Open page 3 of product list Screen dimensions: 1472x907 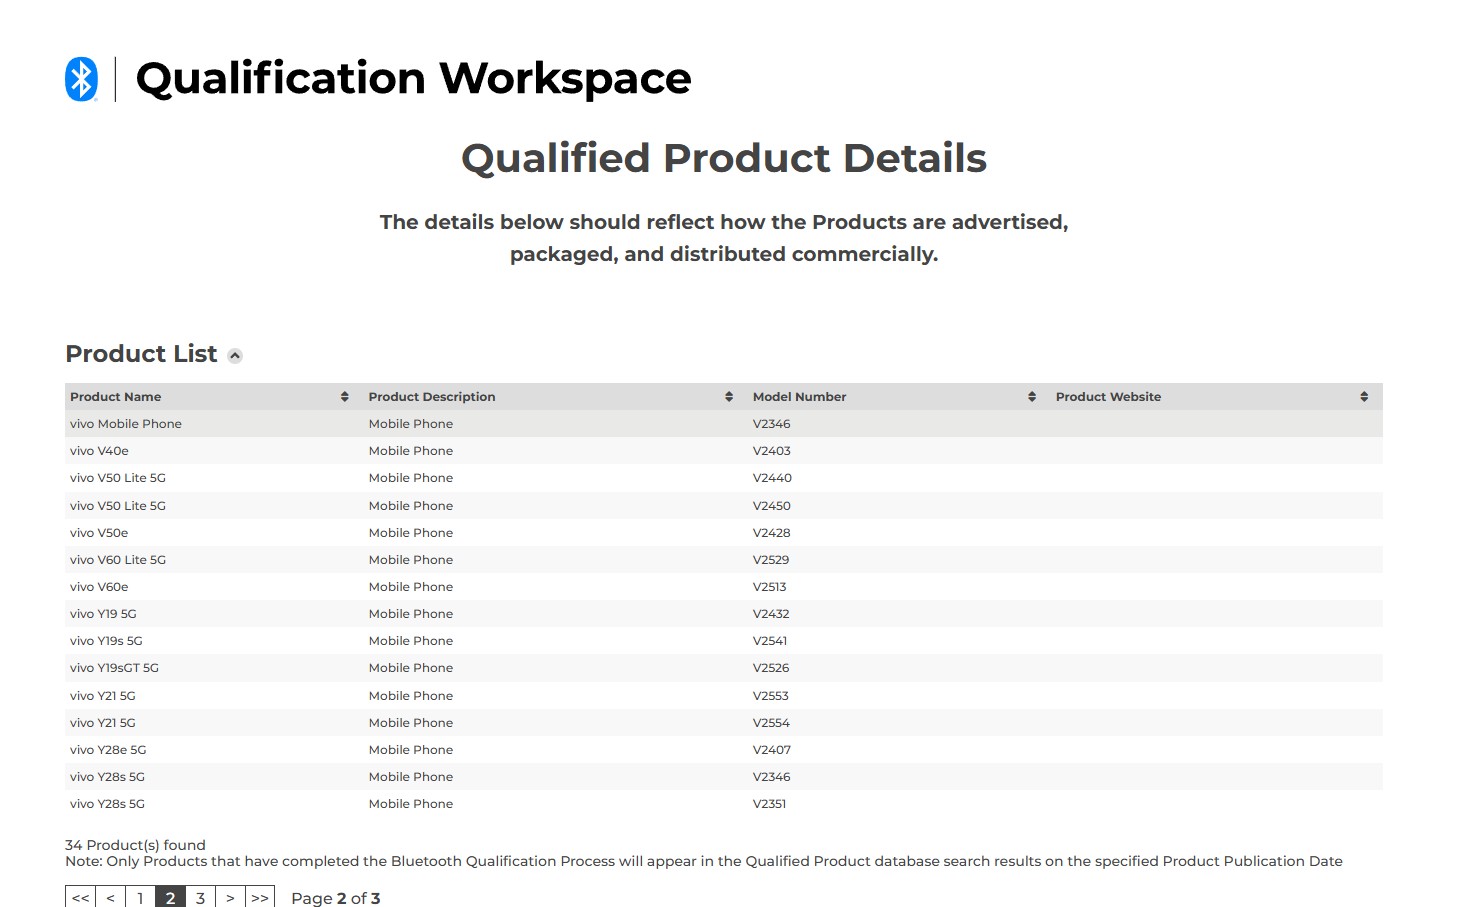coord(200,897)
